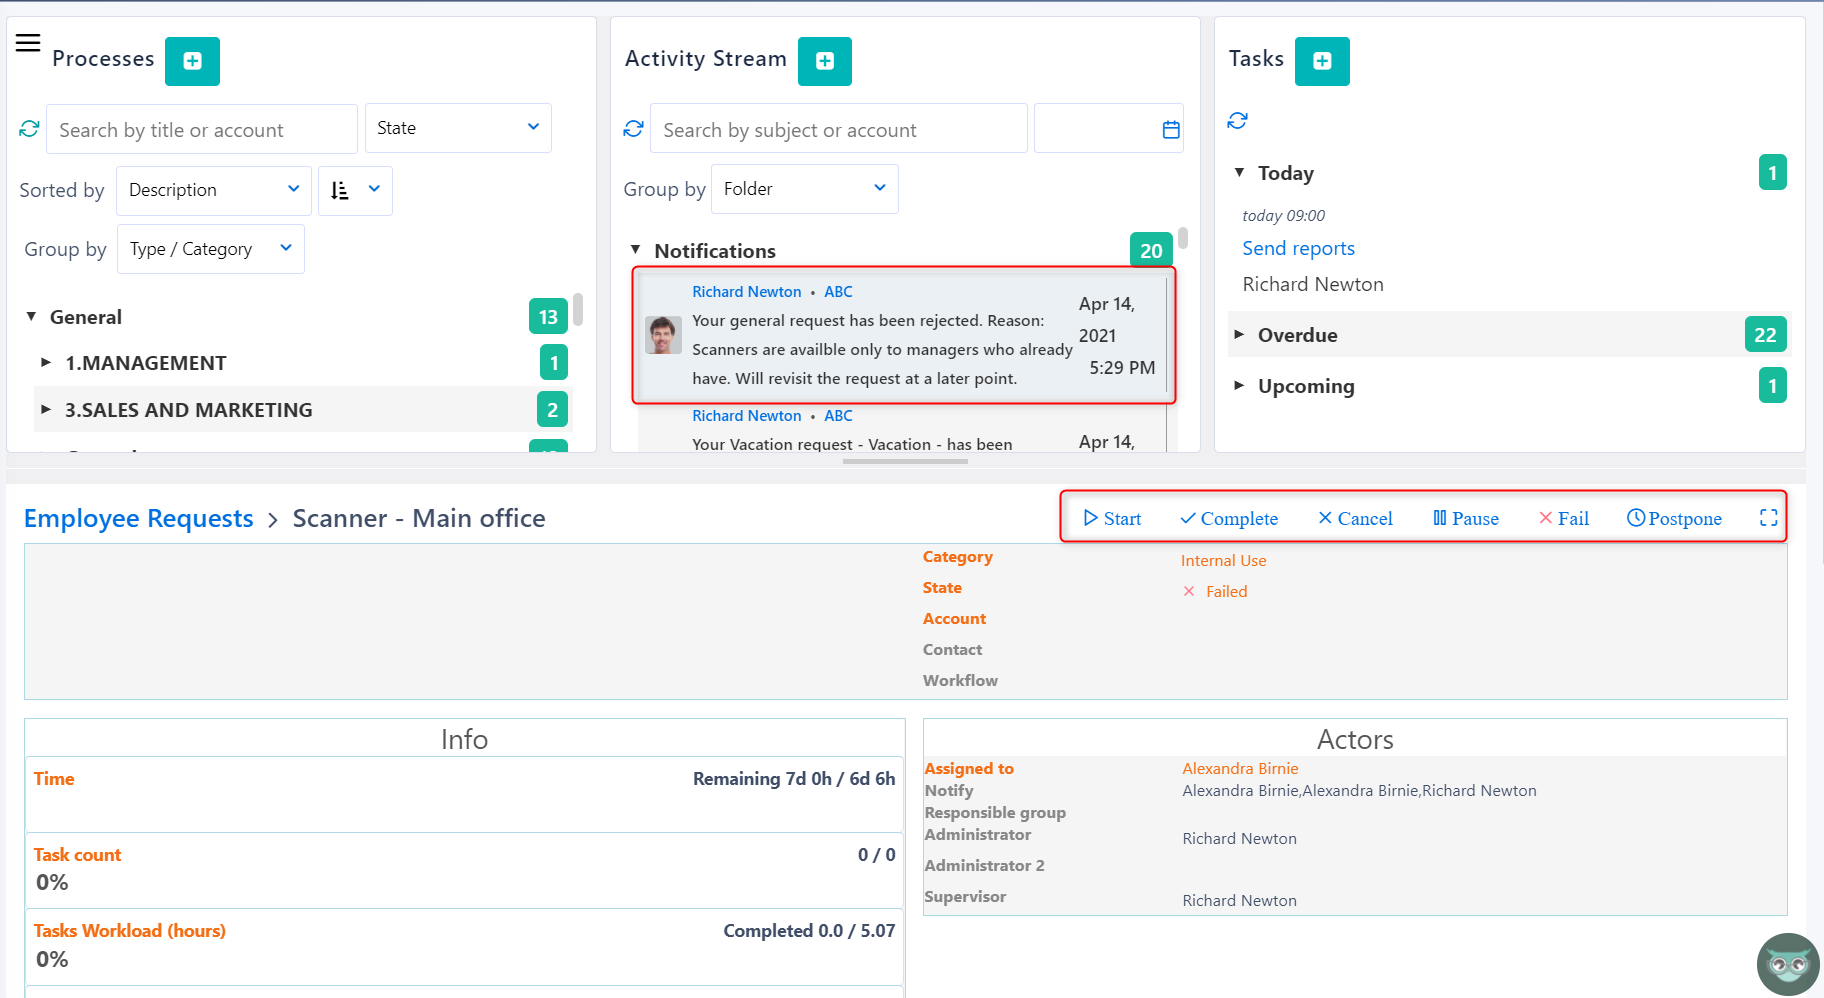This screenshot has width=1824, height=998.
Task: Go to Employee Requests breadcrumb
Action: point(138,518)
